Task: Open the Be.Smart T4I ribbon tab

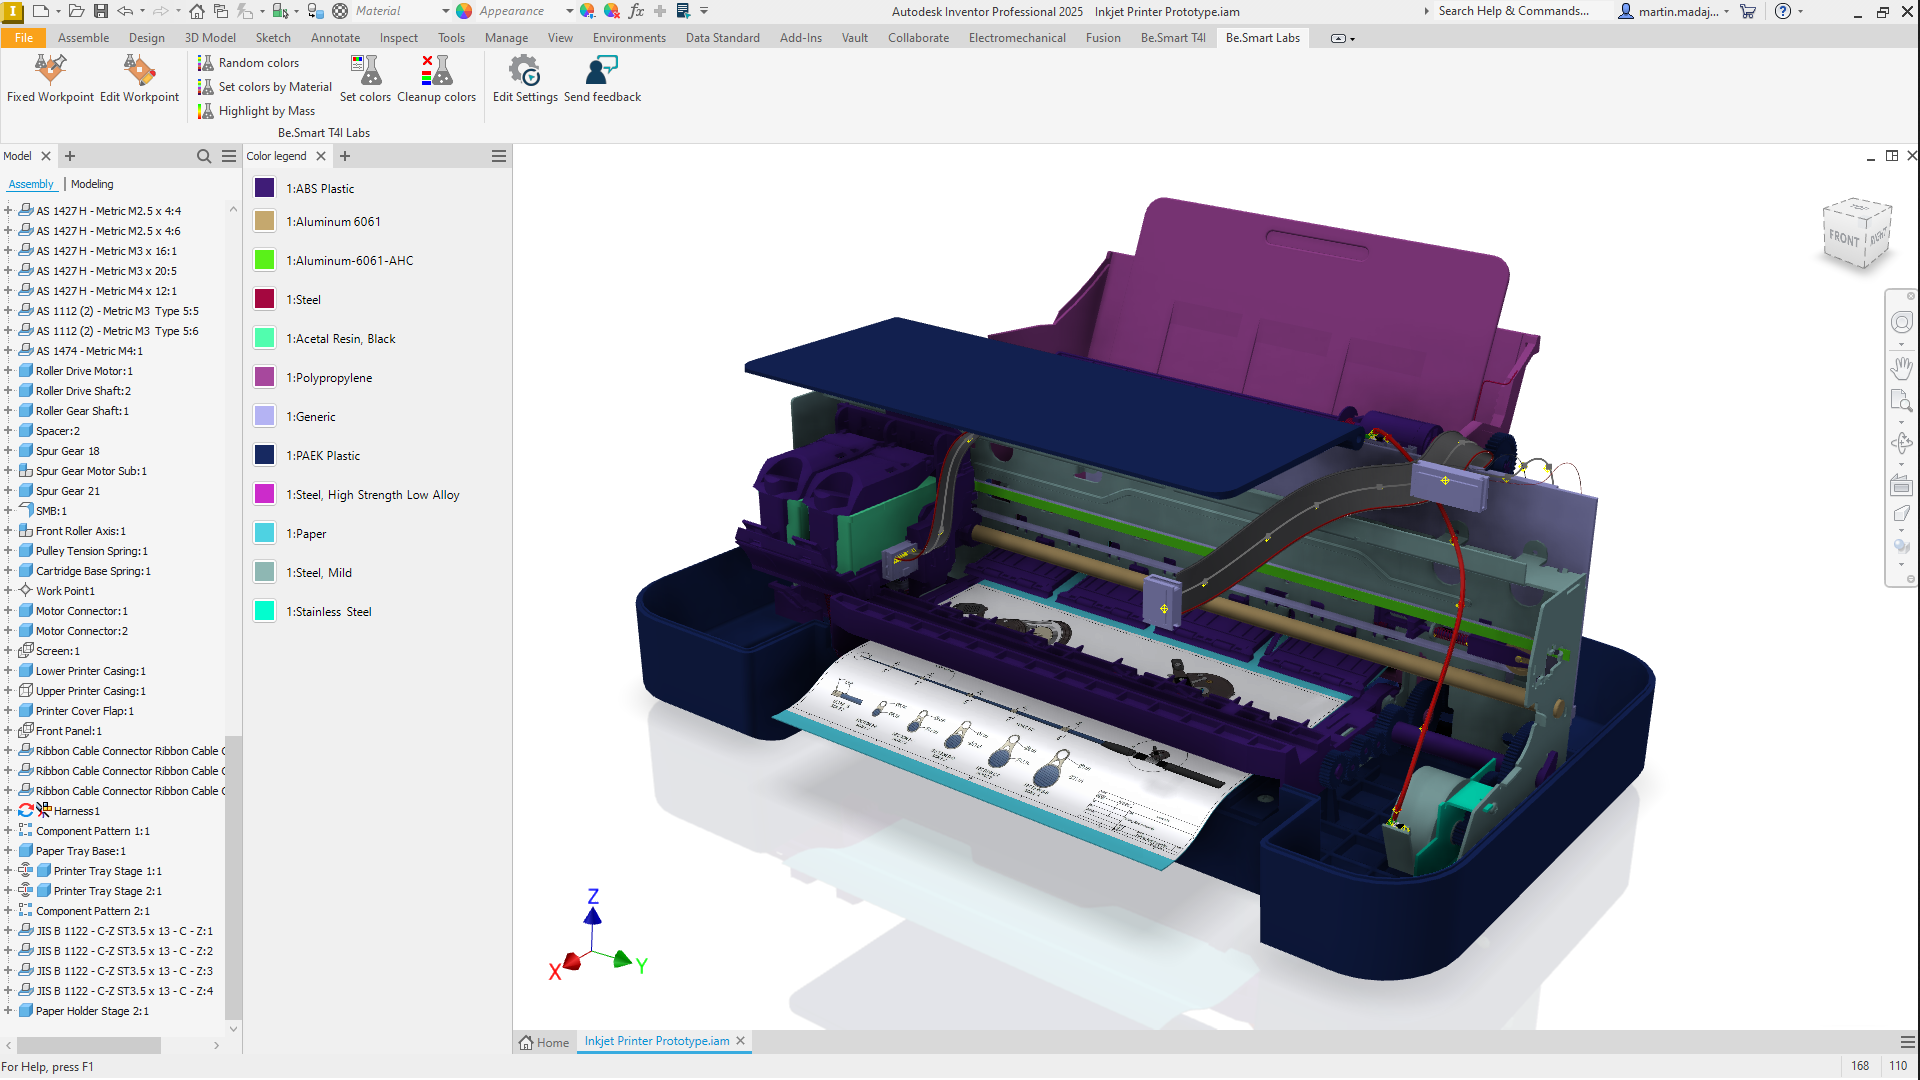Action: click(x=1172, y=38)
